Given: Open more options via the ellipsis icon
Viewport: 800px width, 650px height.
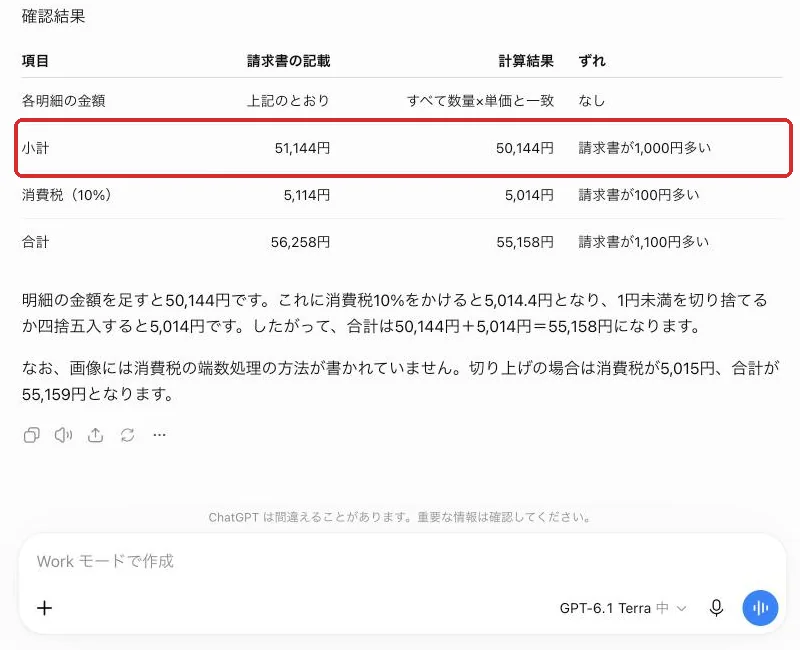Looking at the screenshot, I should tap(160, 435).
